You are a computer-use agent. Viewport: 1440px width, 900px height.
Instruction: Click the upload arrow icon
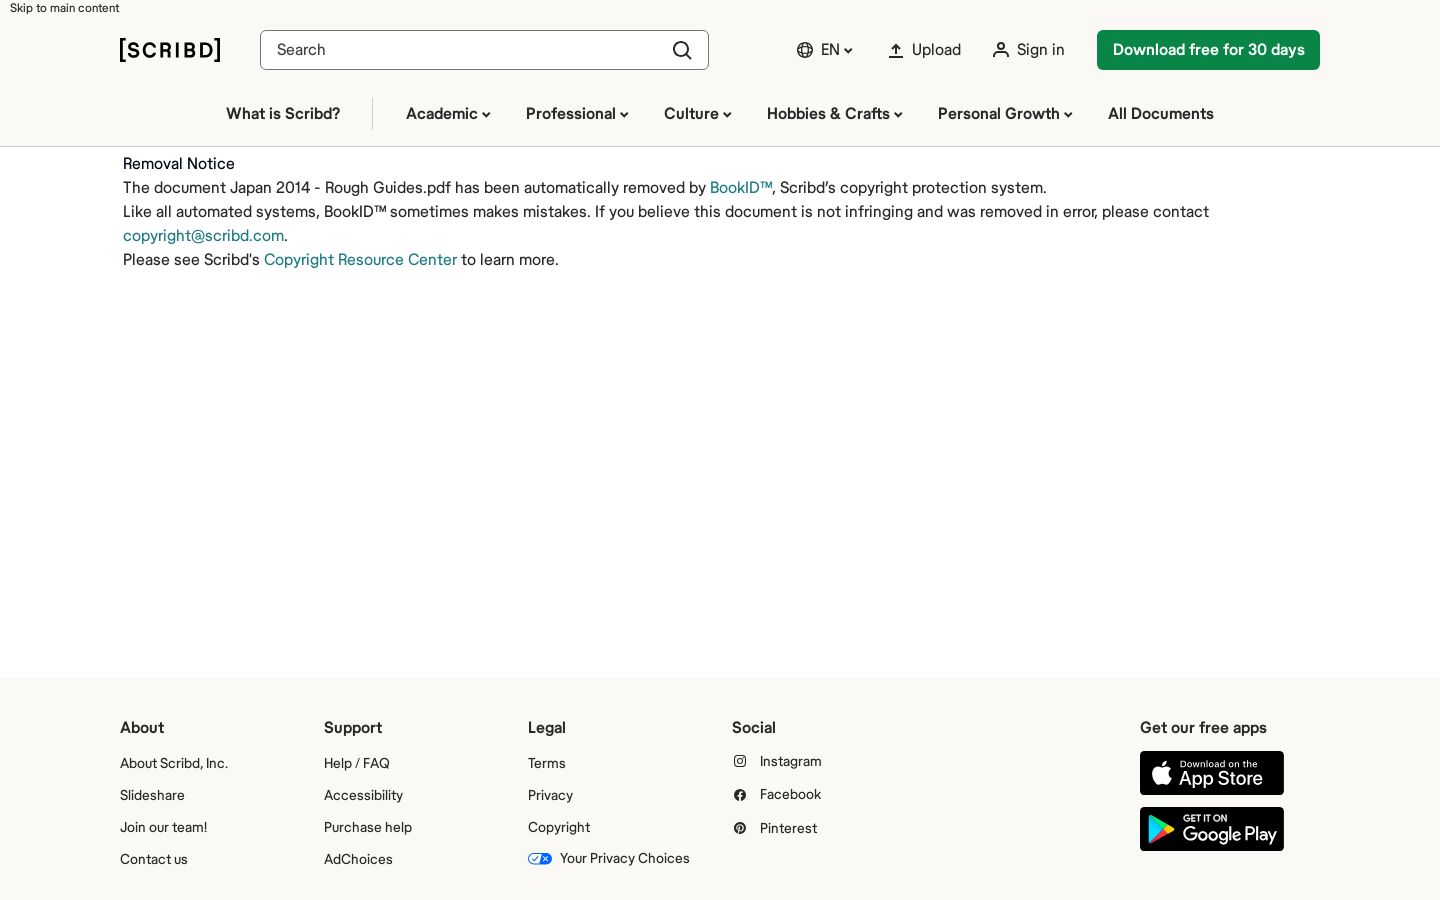896,50
